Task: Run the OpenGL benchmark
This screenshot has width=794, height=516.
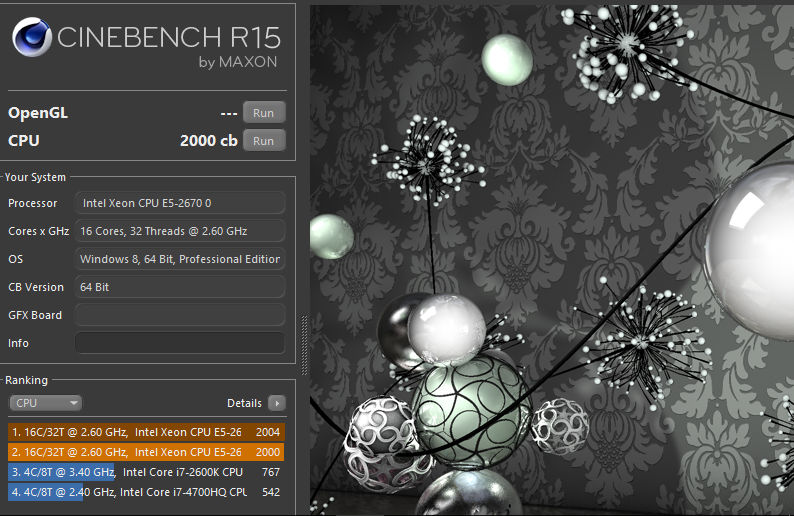Action: point(263,113)
